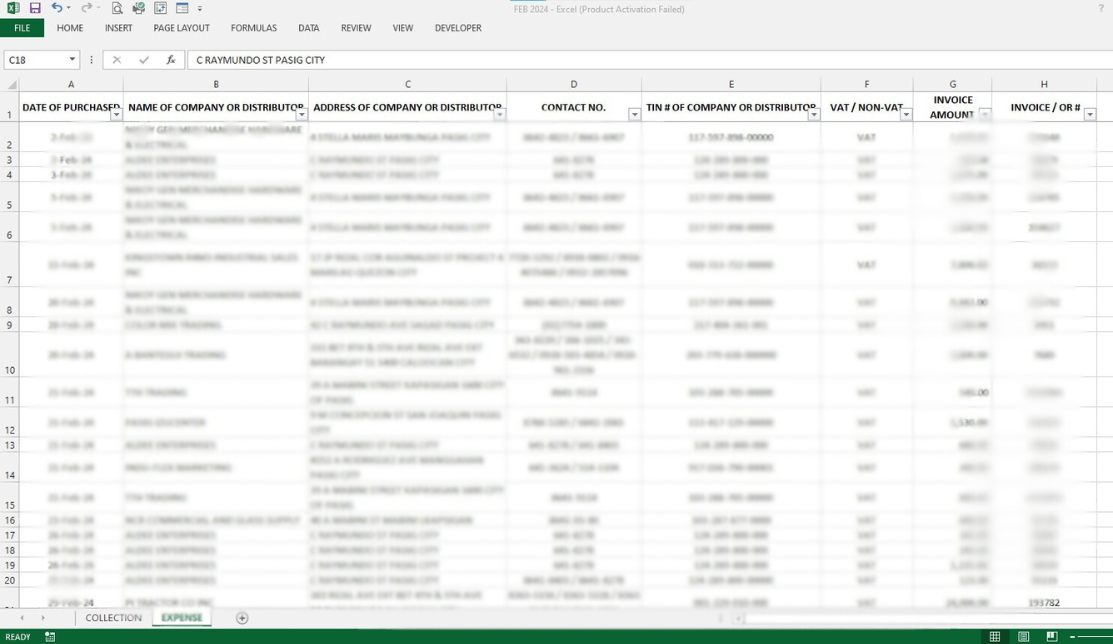Select column D header
This screenshot has height=644, width=1113.
(x=574, y=84)
